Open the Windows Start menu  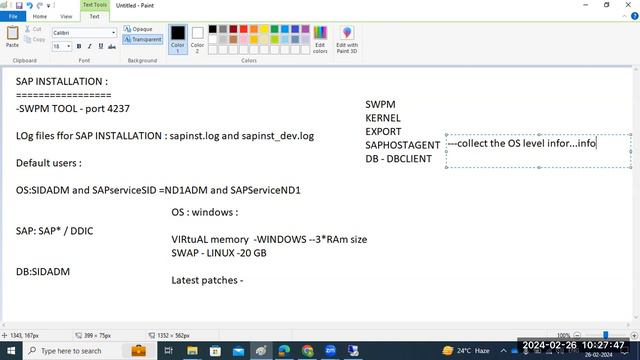(x=11, y=351)
